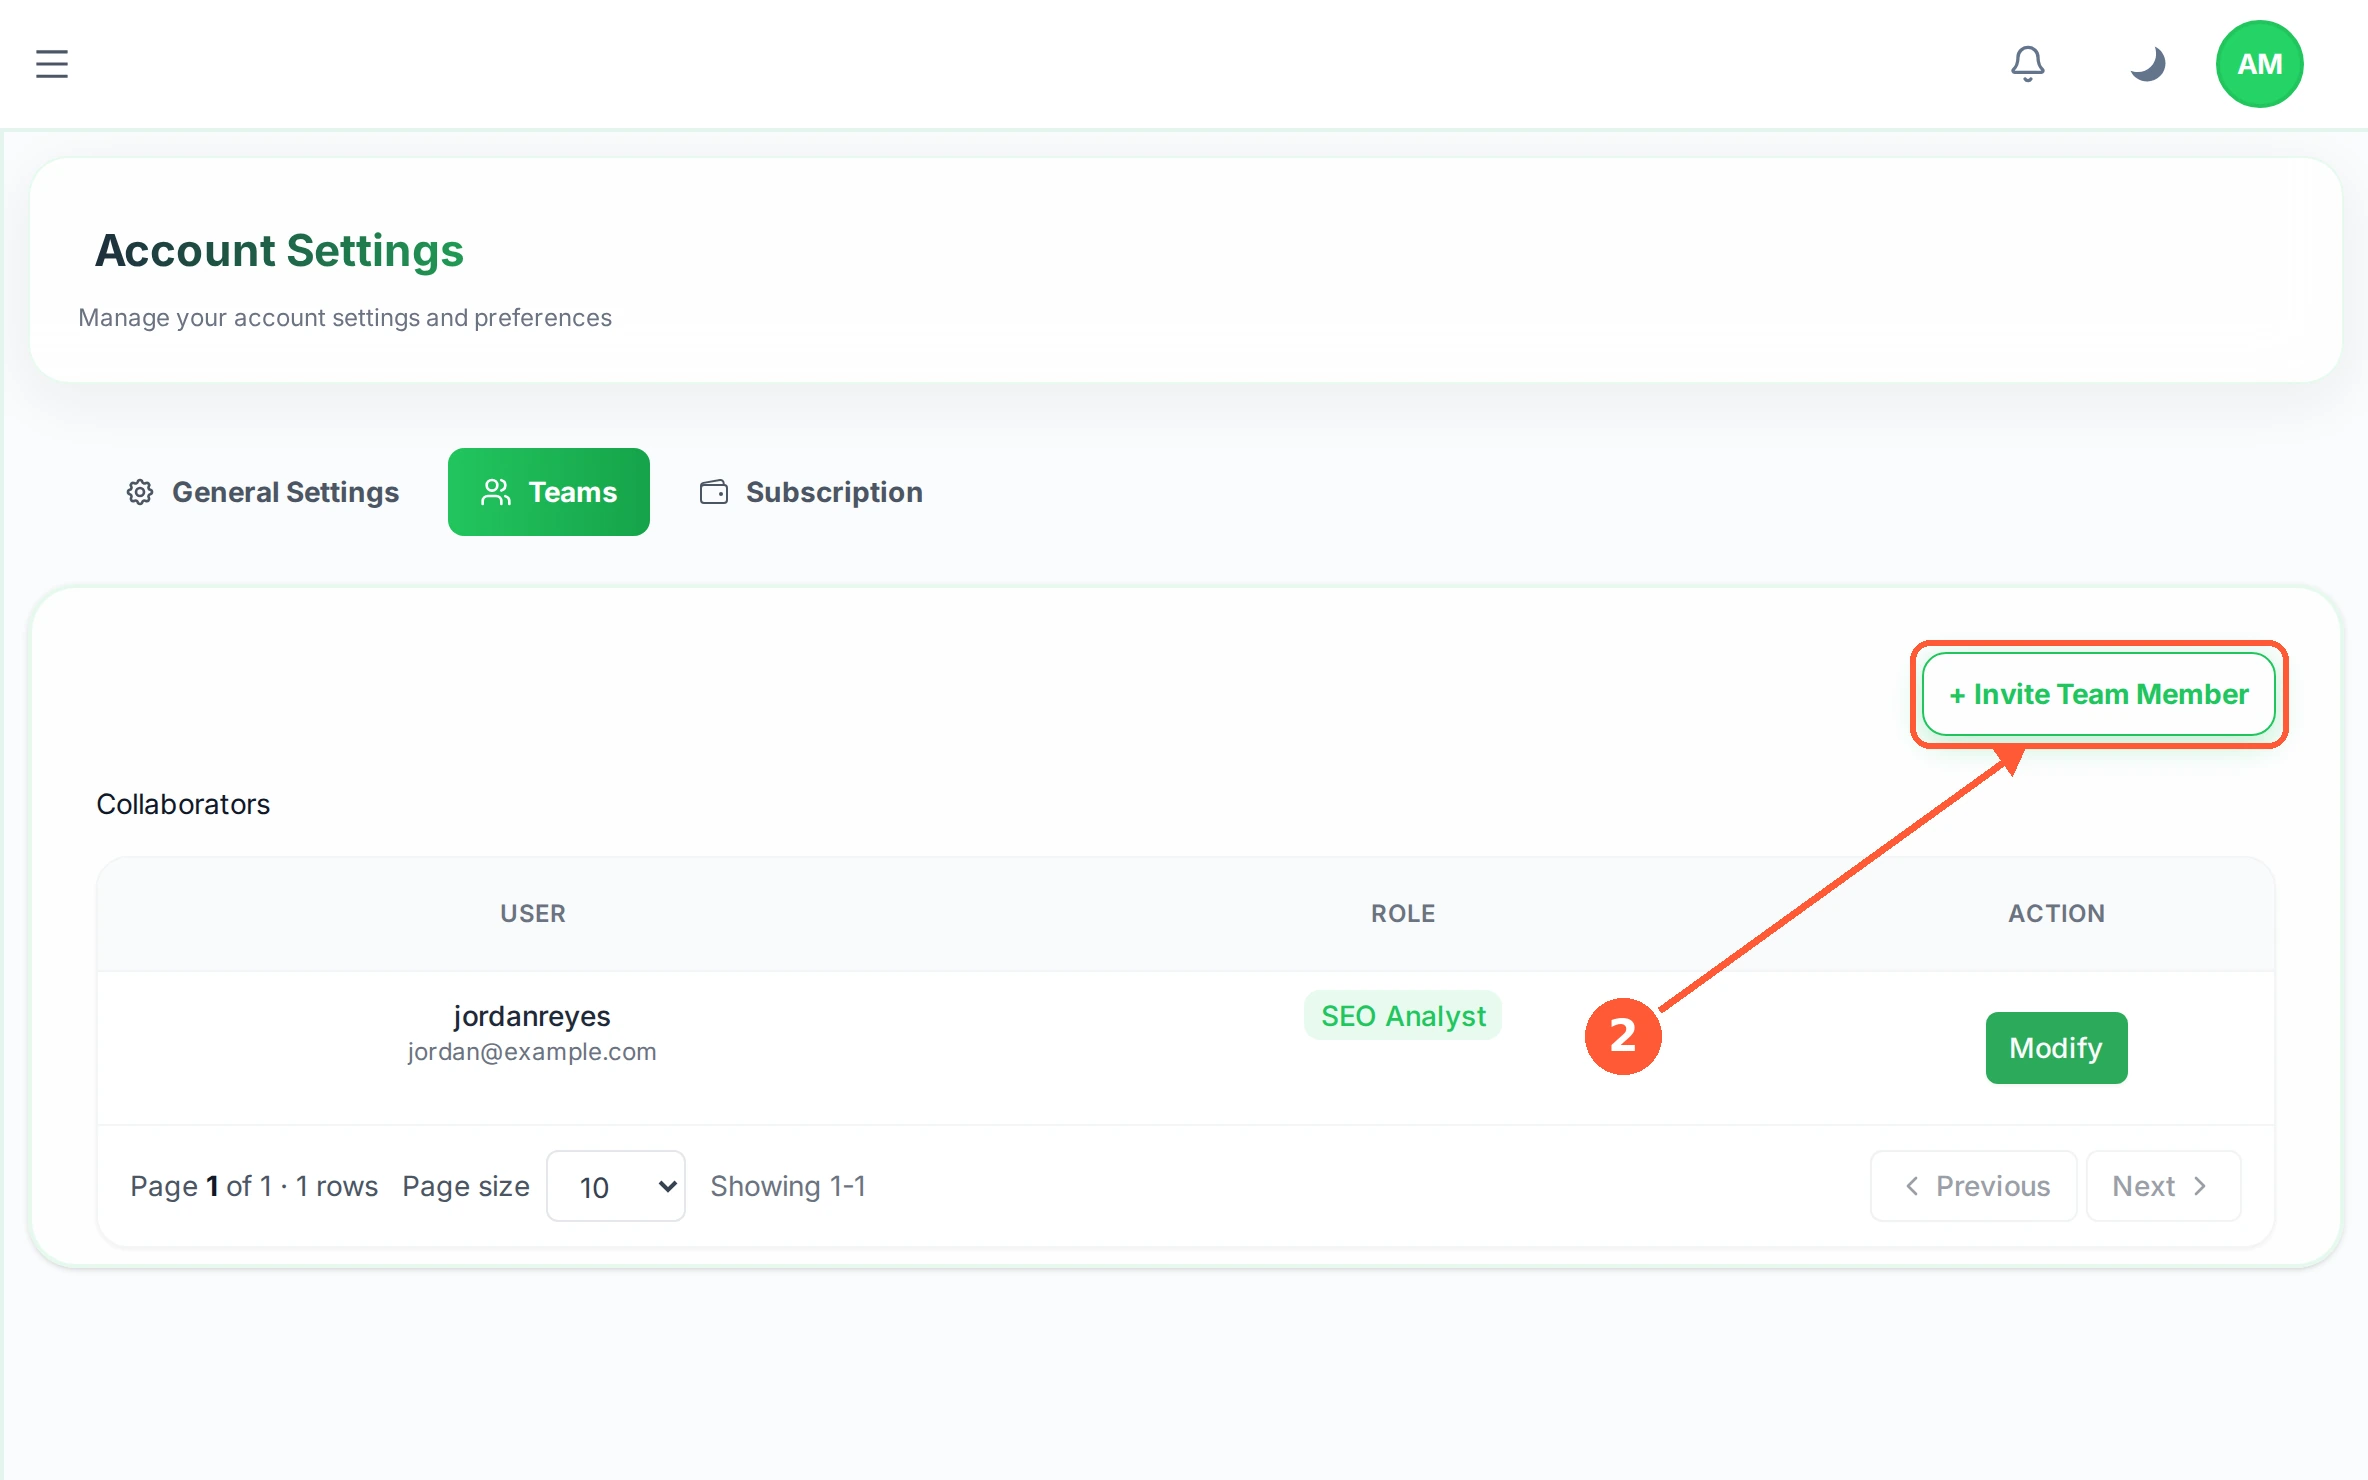Toggle dark mode moon icon

tap(2147, 64)
